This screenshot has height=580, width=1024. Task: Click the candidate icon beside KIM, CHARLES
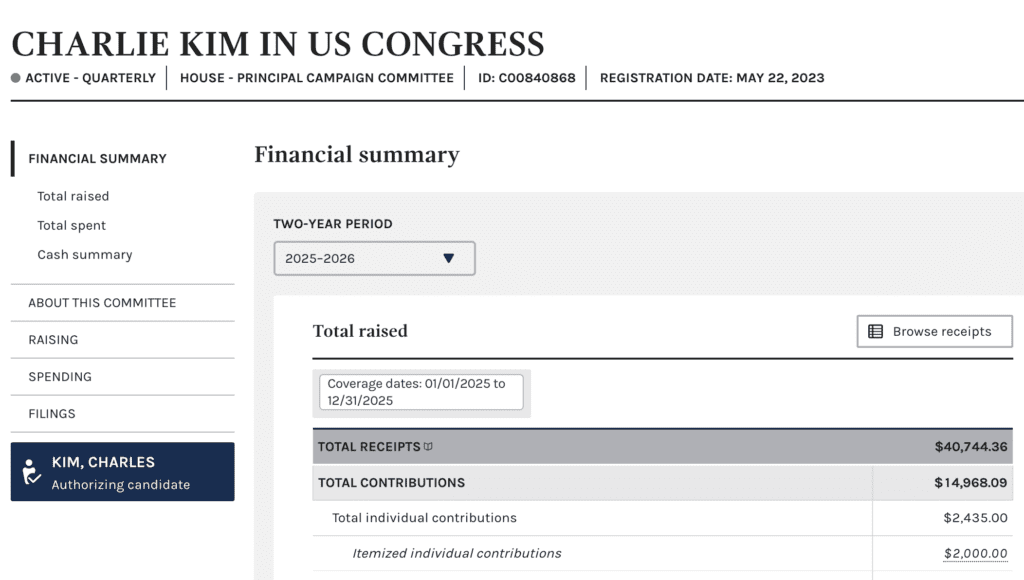click(x=32, y=472)
